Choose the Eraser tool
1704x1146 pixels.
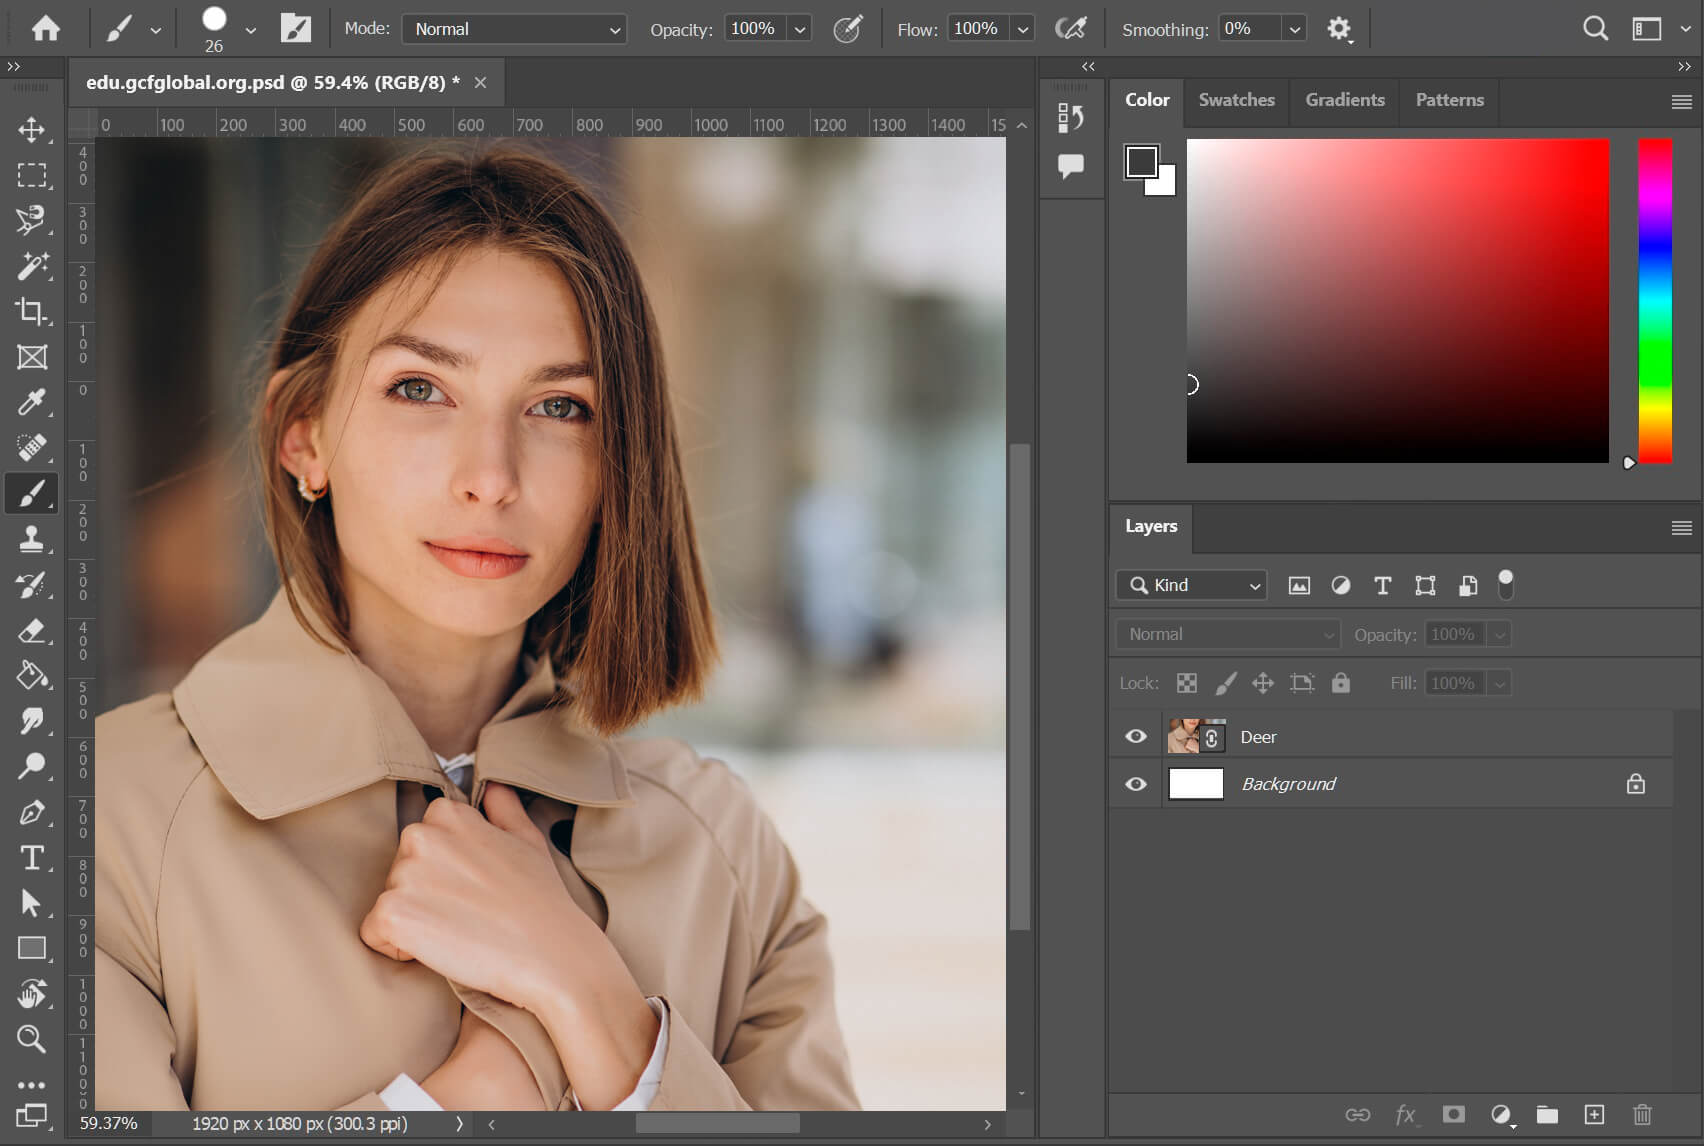tap(33, 631)
